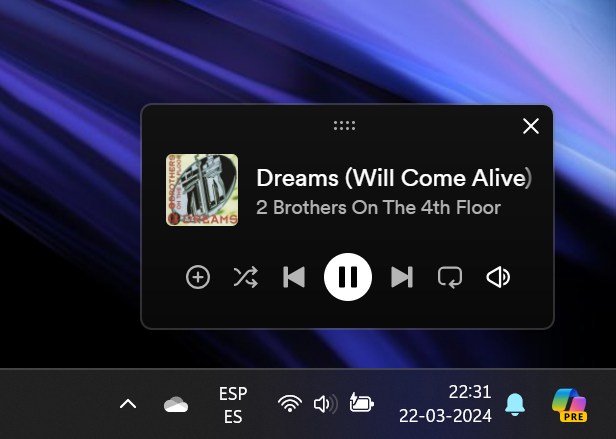Viewport: 616px width, 439px height.
Task: Skip back to the previous track
Action: tap(294, 277)
